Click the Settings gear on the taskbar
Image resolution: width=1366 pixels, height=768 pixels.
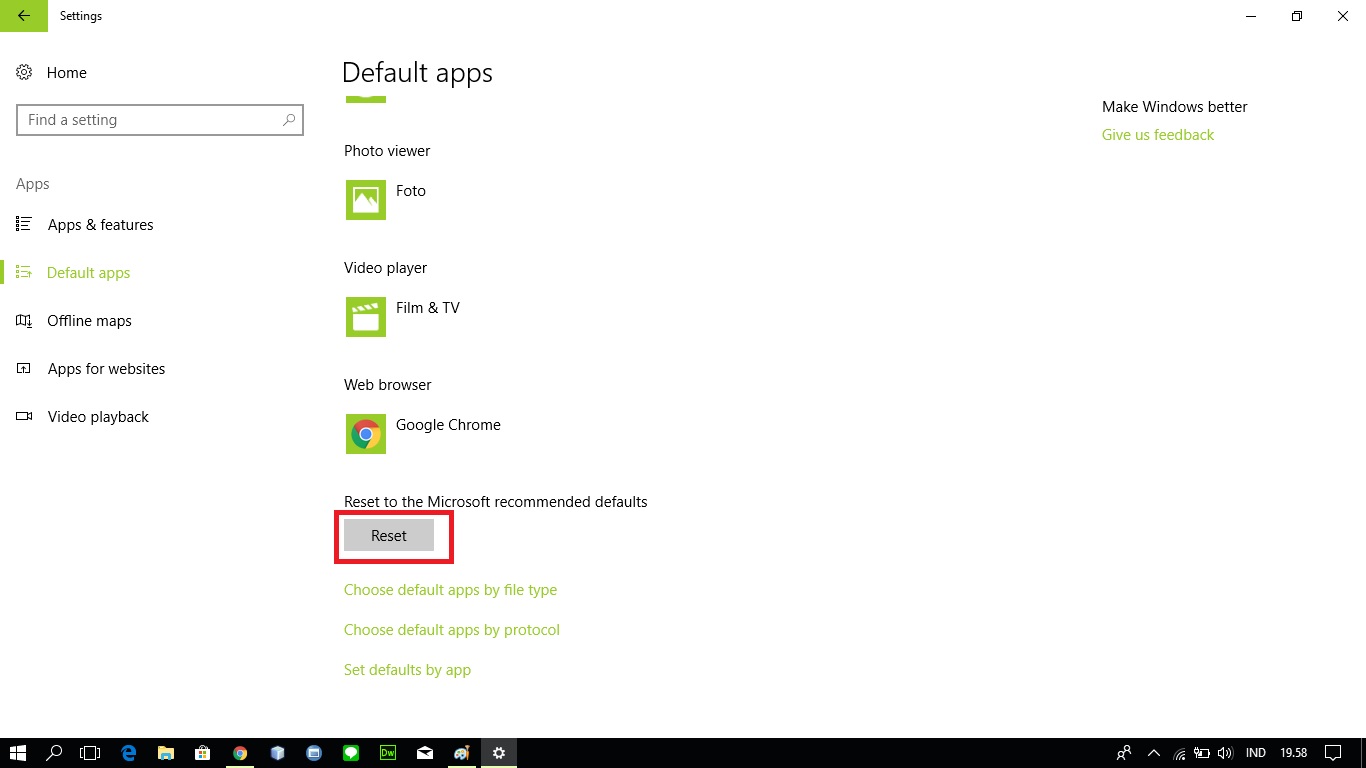499,753
